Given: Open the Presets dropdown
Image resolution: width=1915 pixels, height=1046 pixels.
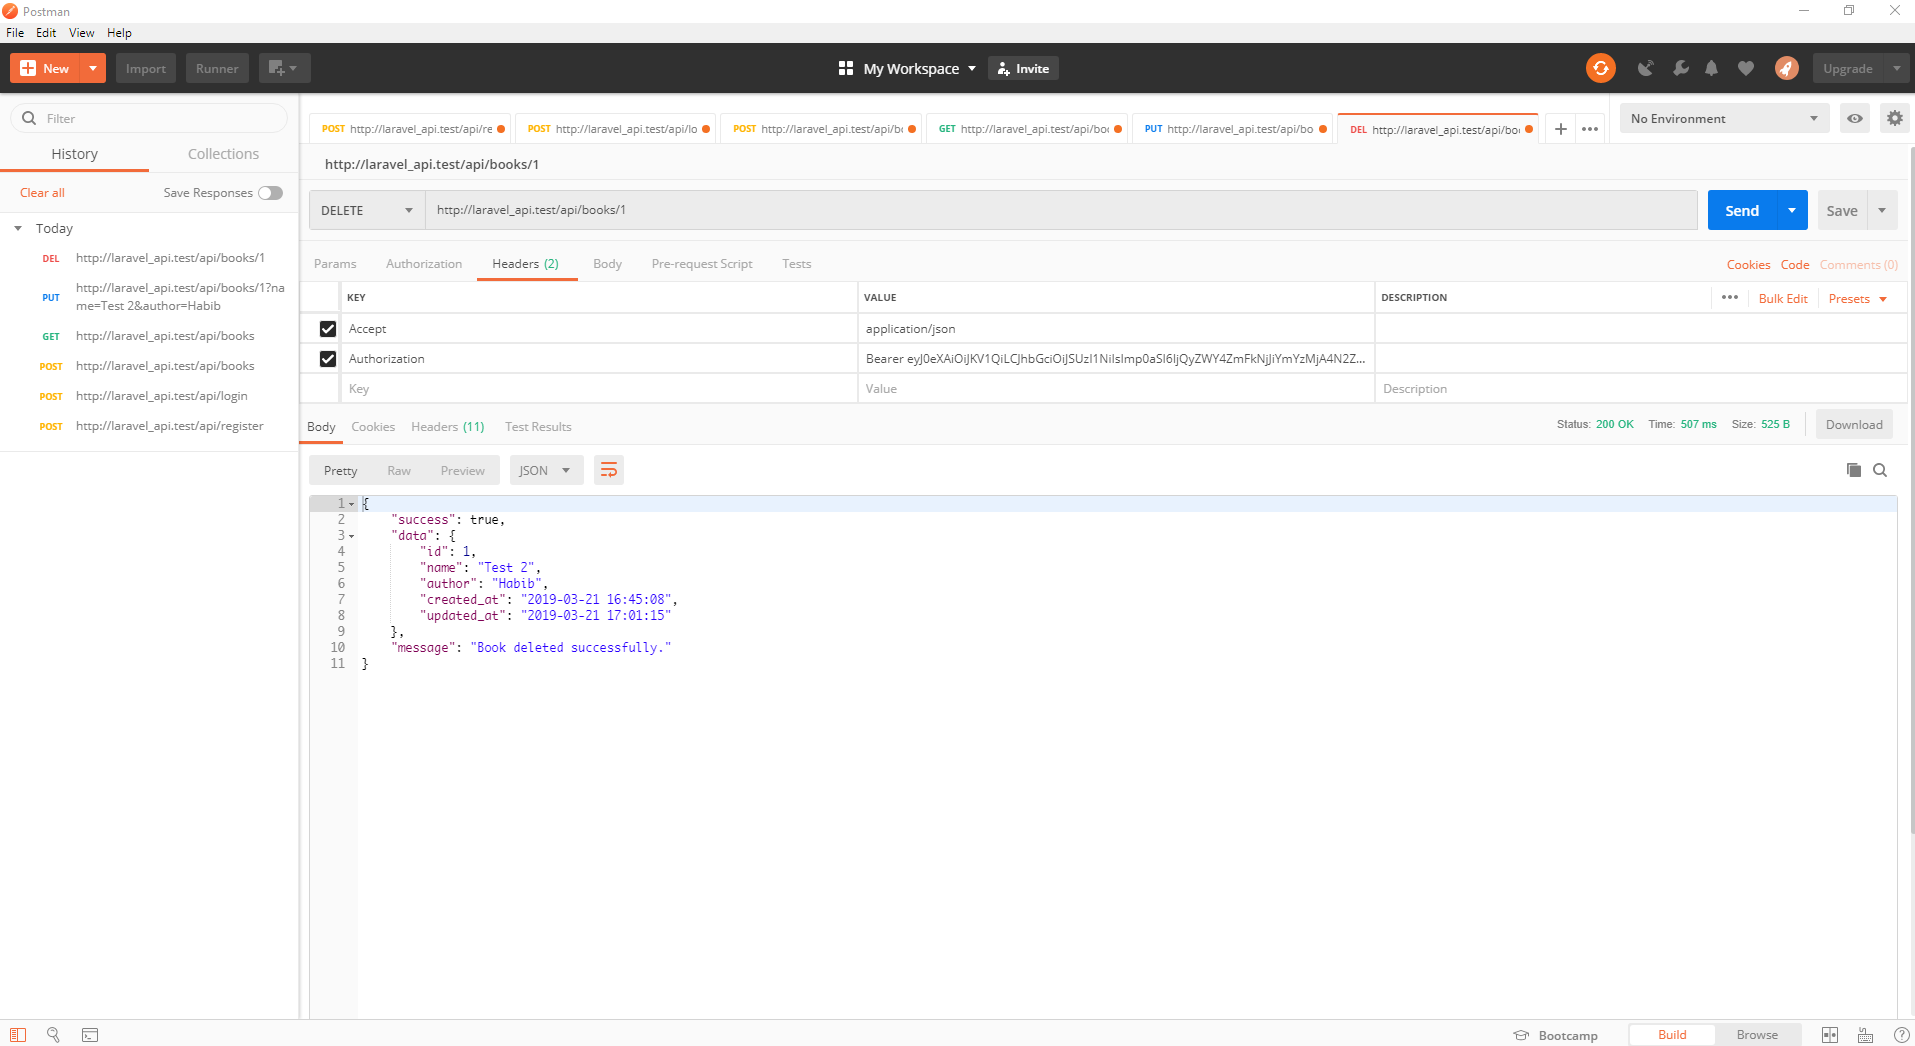Looking at the screenshot, I should 1857,298.
